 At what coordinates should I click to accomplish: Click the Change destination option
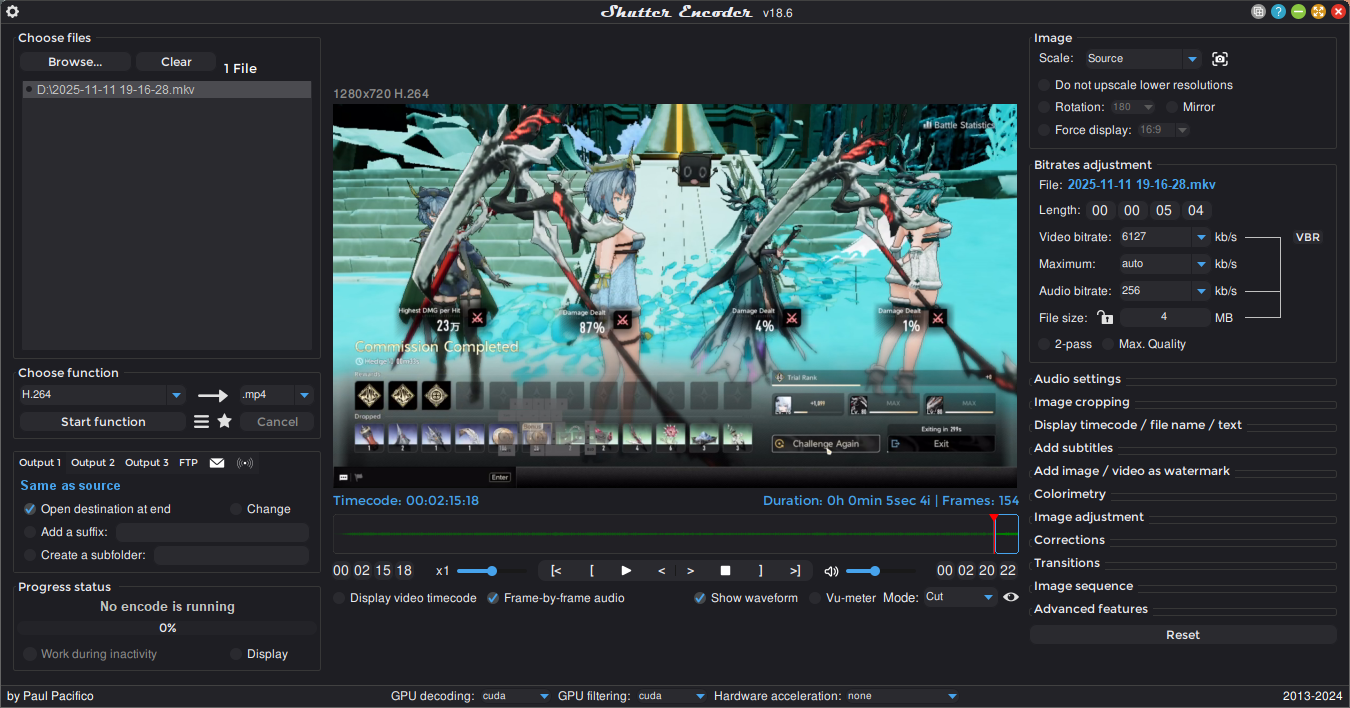(260, 509)
